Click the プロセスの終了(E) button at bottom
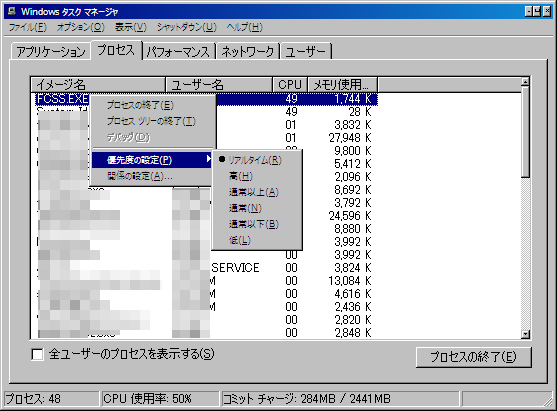The width and height of the screenshot is (557, 411). point(474,357)
